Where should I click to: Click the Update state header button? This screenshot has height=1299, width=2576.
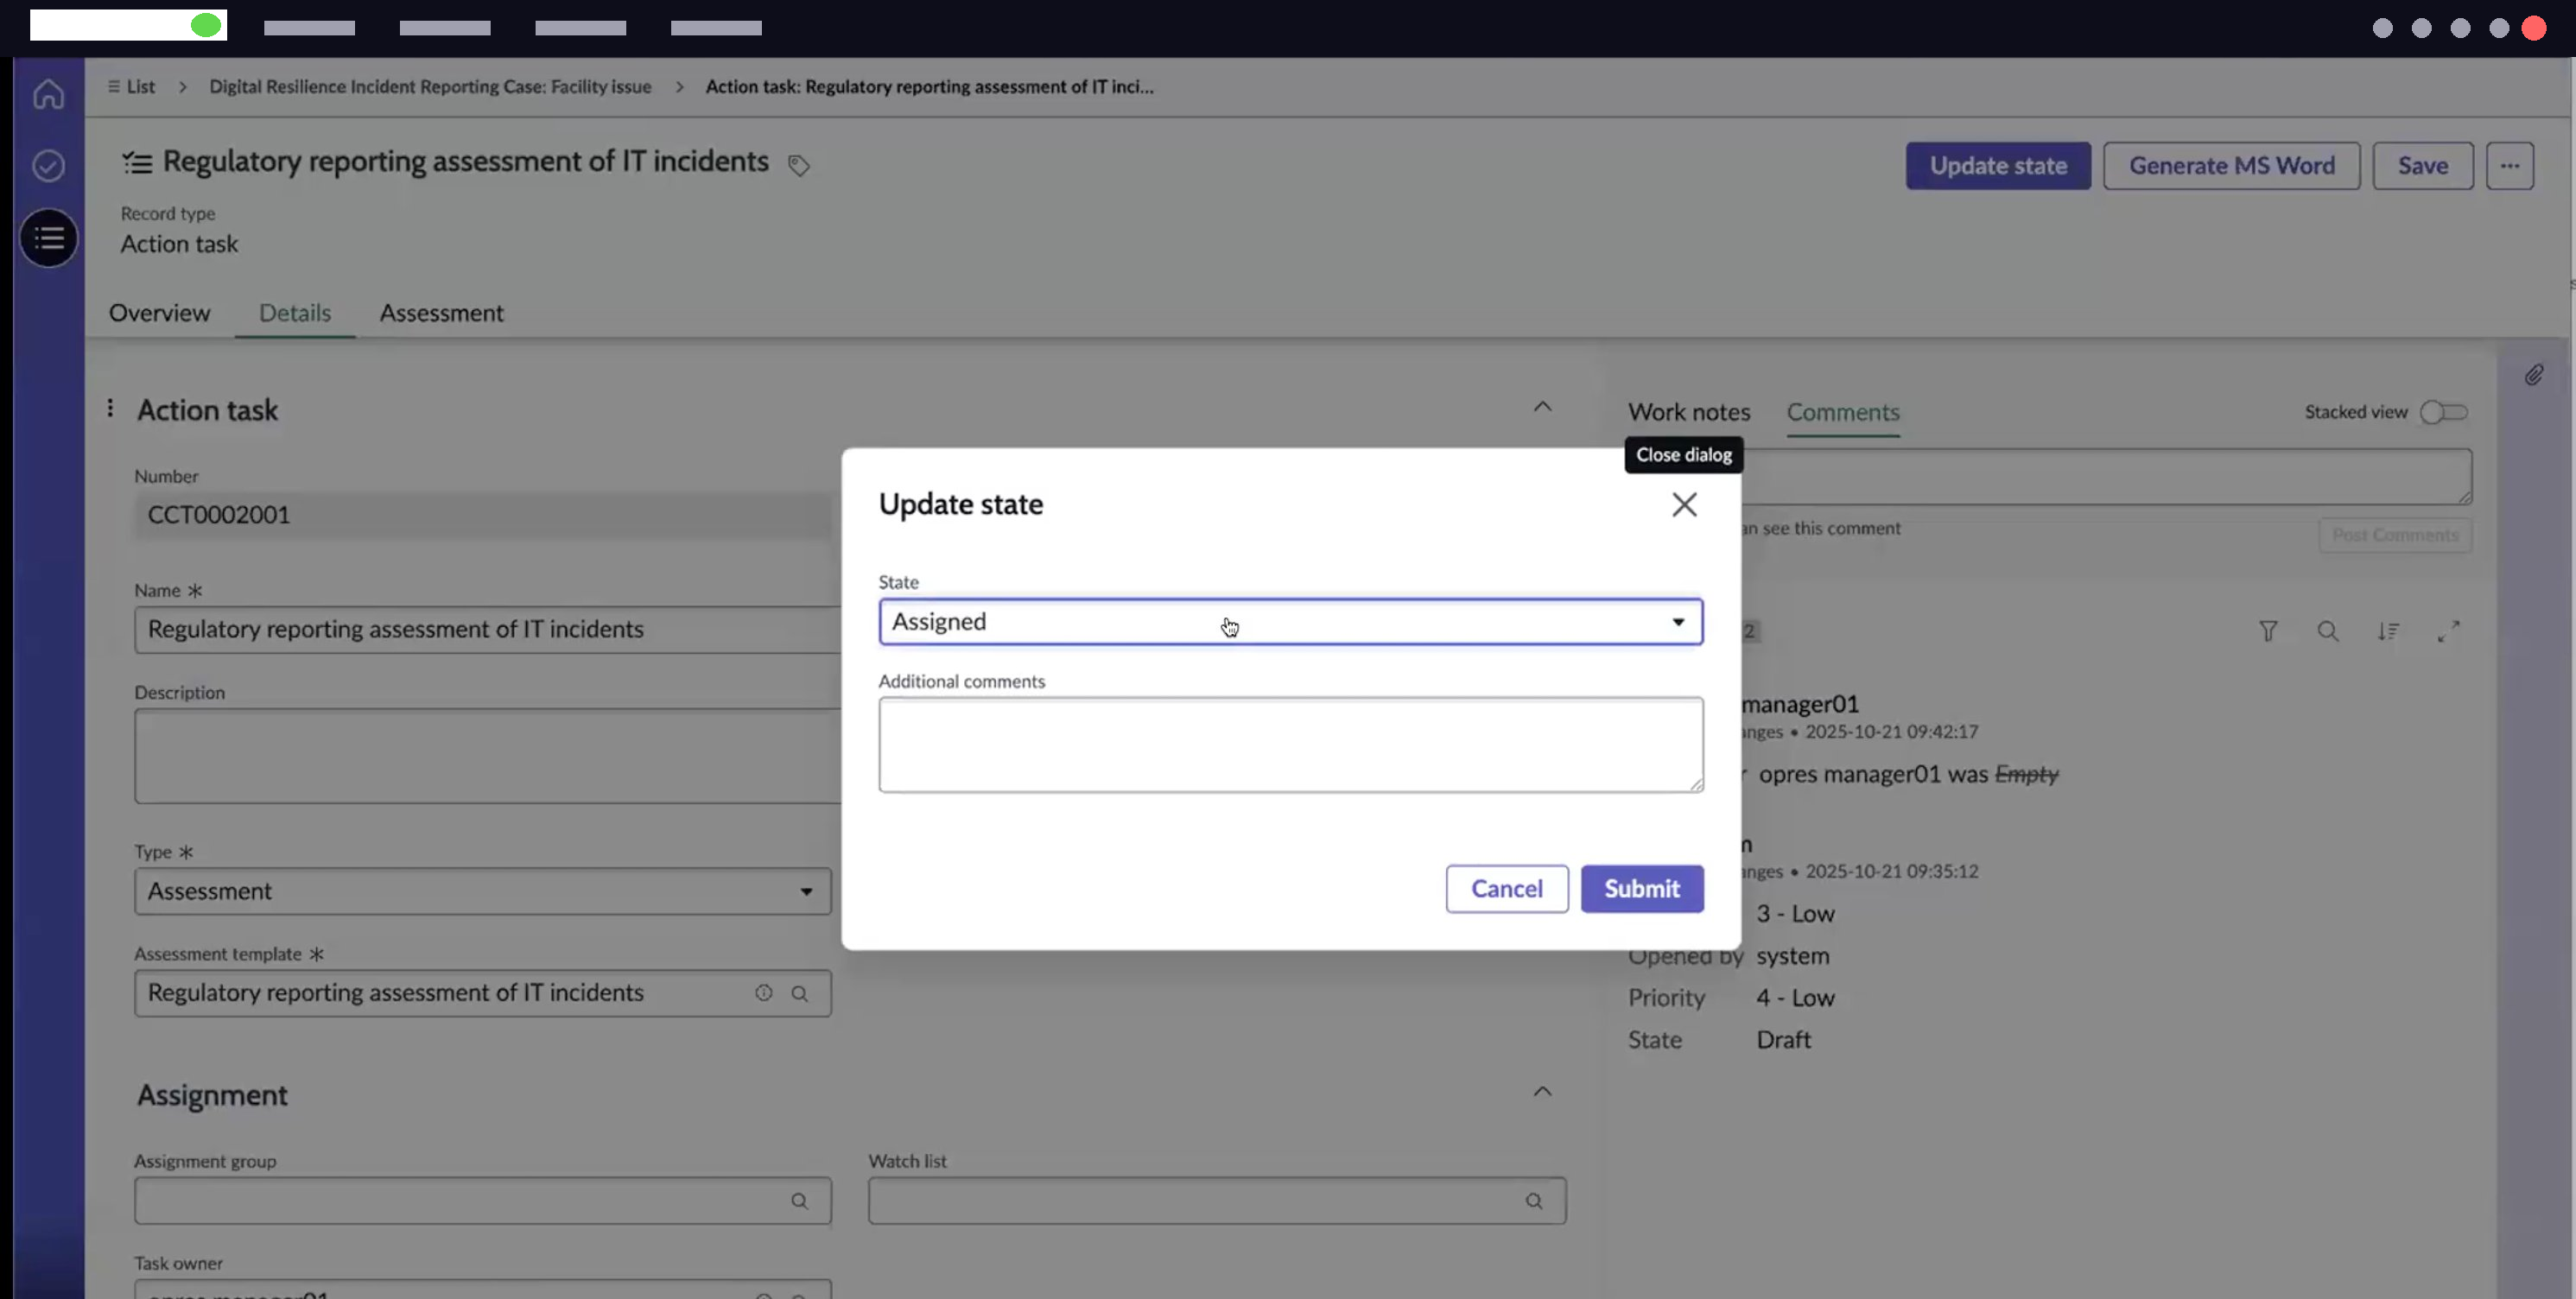click(1997, 166)
